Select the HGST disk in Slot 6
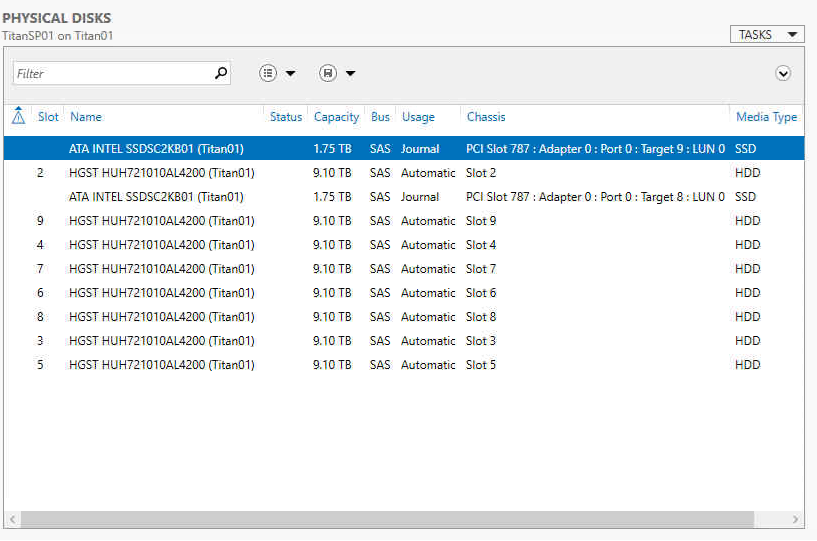 (x=404, y=292)
